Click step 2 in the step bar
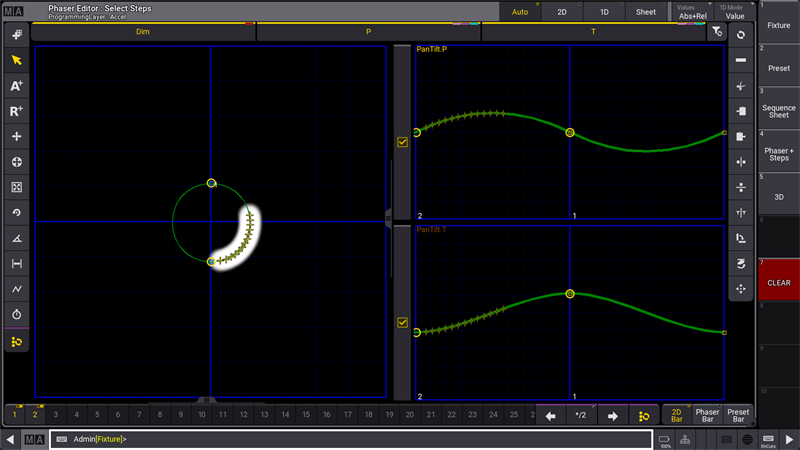Viewport: 800px width, 450px height. [35, 415]
